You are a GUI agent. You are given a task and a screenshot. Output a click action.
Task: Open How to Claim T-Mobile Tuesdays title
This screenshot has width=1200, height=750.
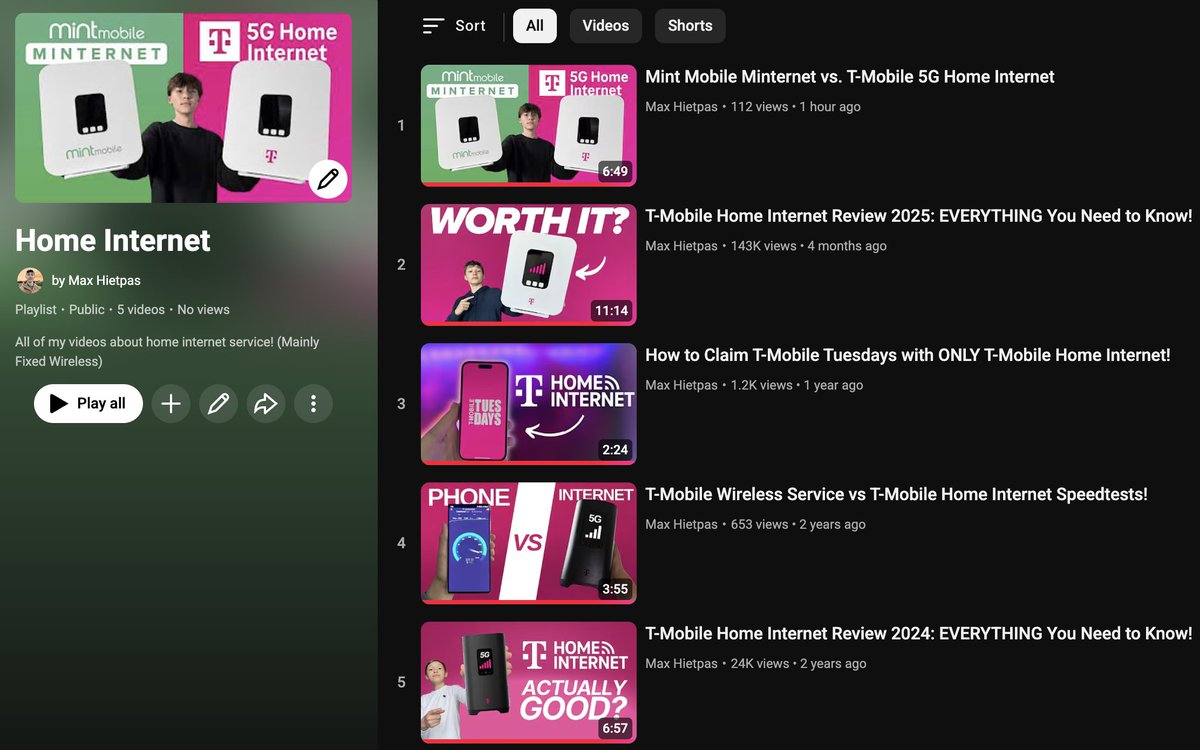[x=908, y=355]
